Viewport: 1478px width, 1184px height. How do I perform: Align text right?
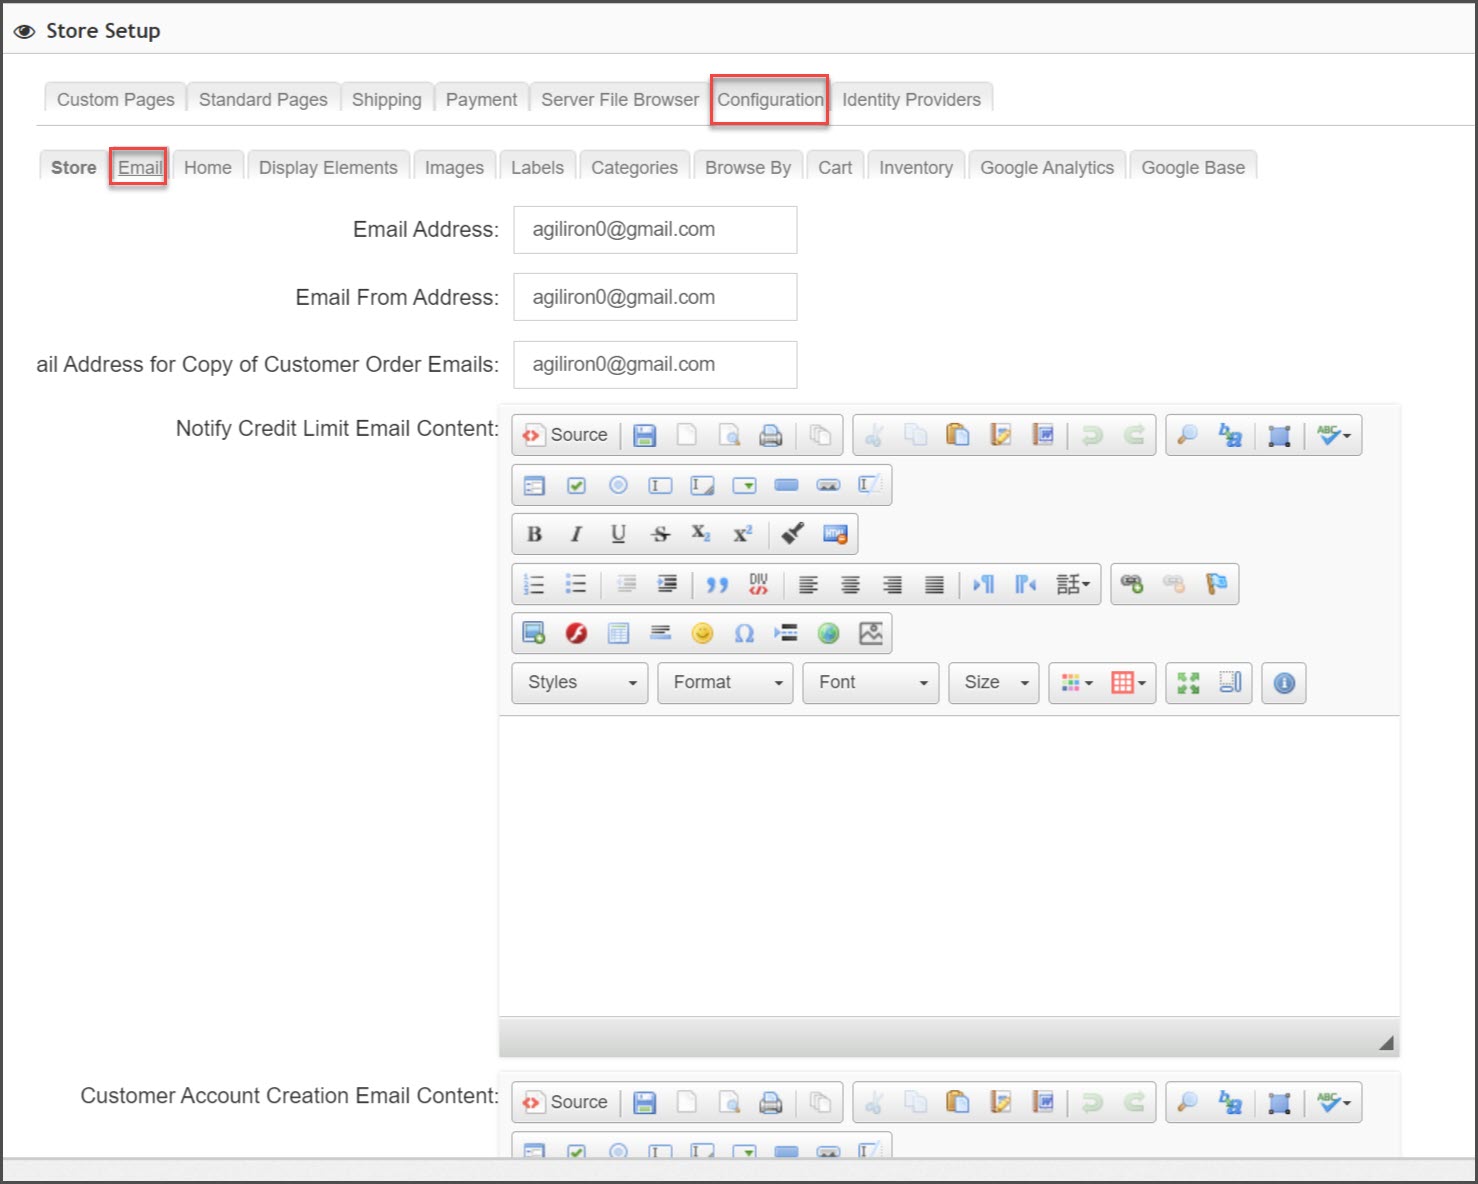892,584
